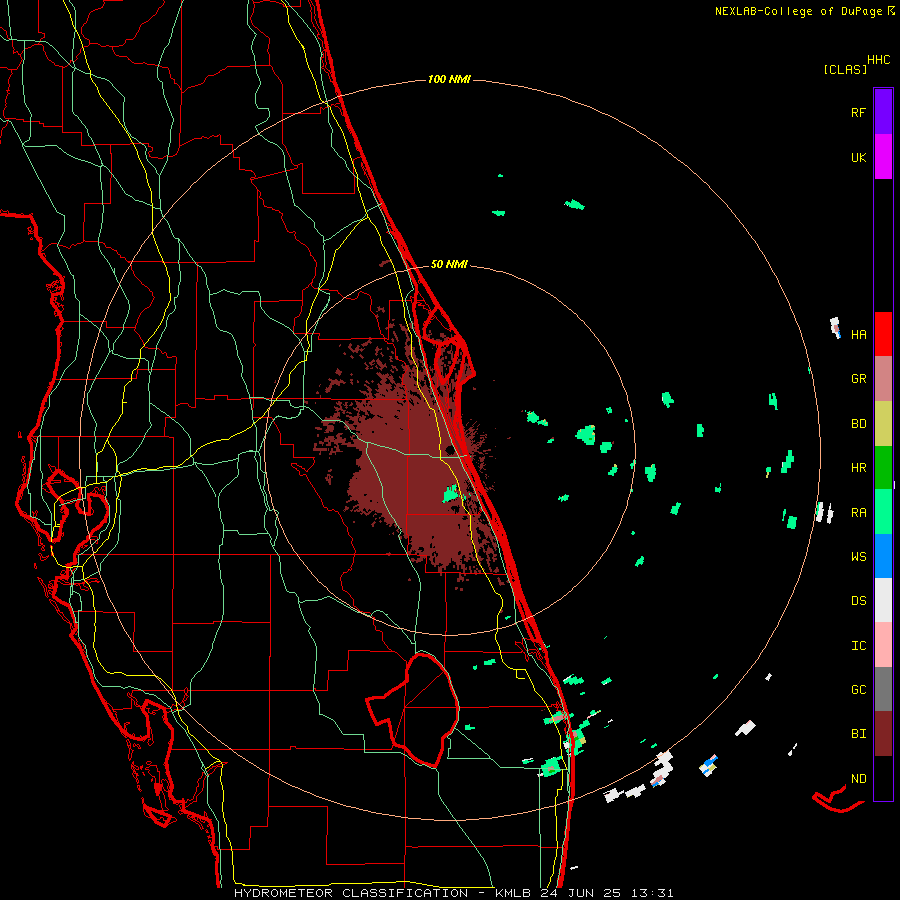Screen dimensions: 900x900
Task: Click the IC legend label
Action: [858, 646]
